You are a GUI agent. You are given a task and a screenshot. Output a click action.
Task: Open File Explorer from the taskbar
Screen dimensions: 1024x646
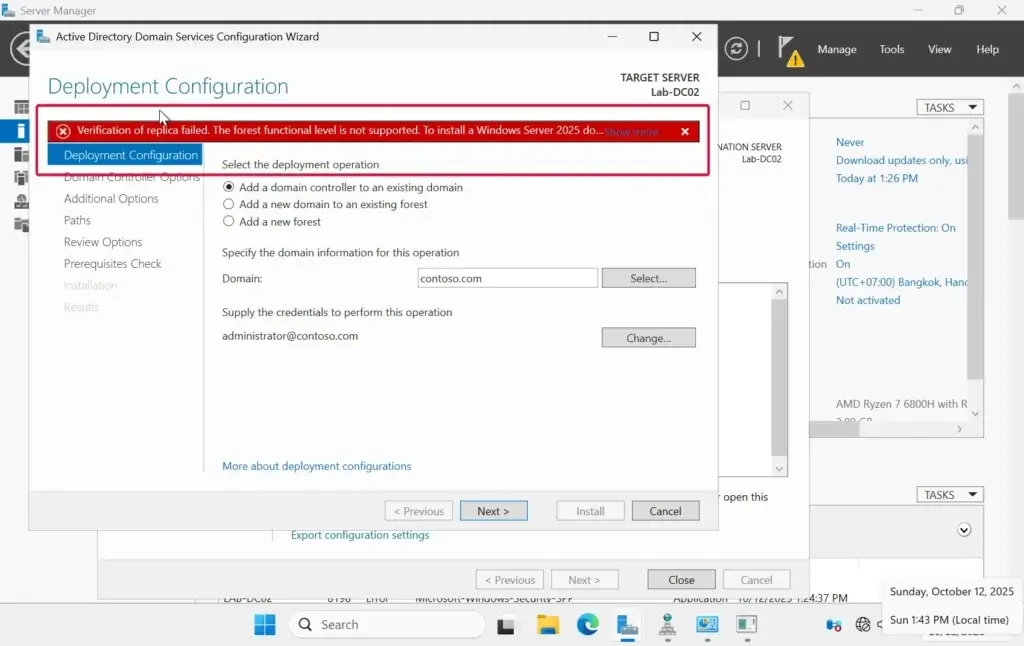coord(547,625)
